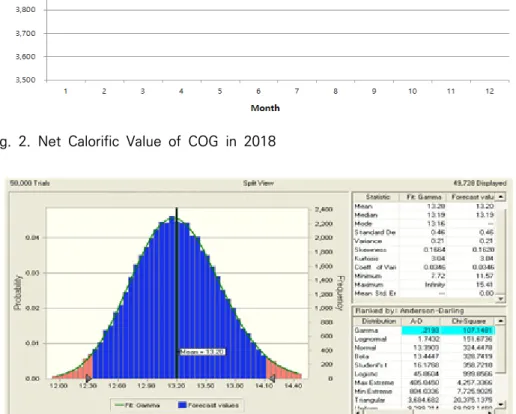
Task: Click the 50,000 Trials label
Action: click(x=30, y=183)
